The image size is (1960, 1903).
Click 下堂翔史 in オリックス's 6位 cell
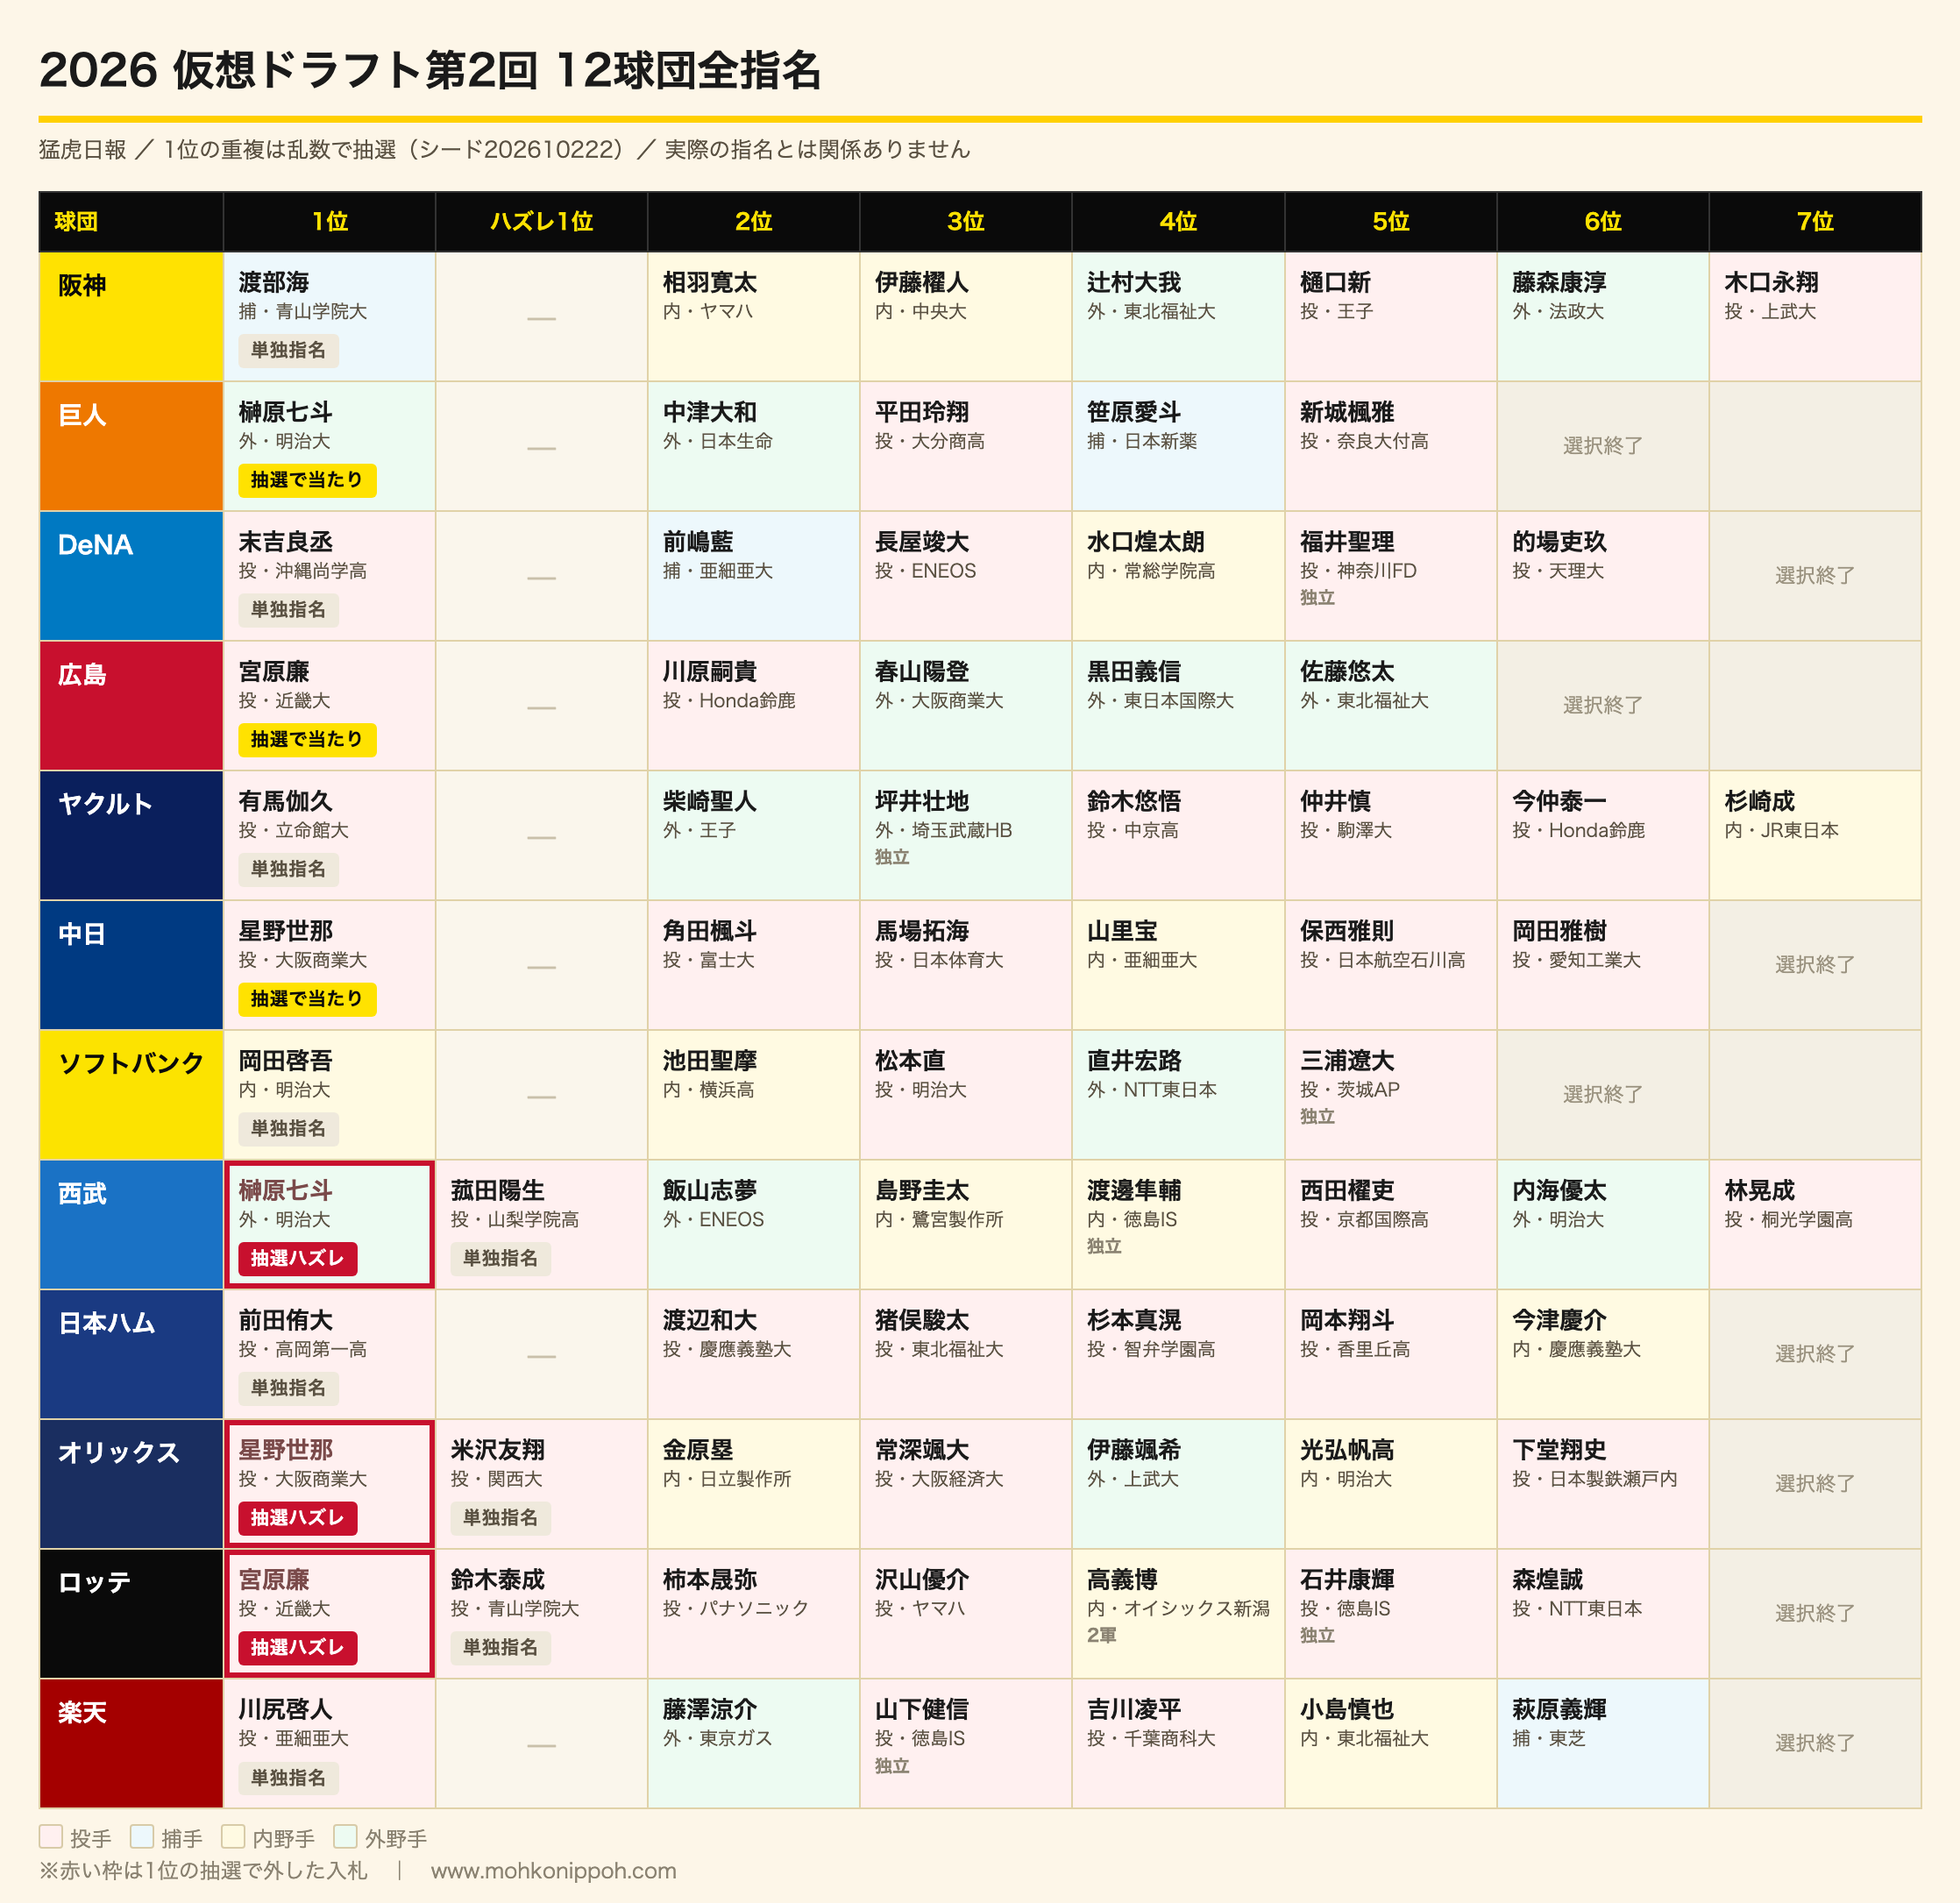coord(1559,1449)
